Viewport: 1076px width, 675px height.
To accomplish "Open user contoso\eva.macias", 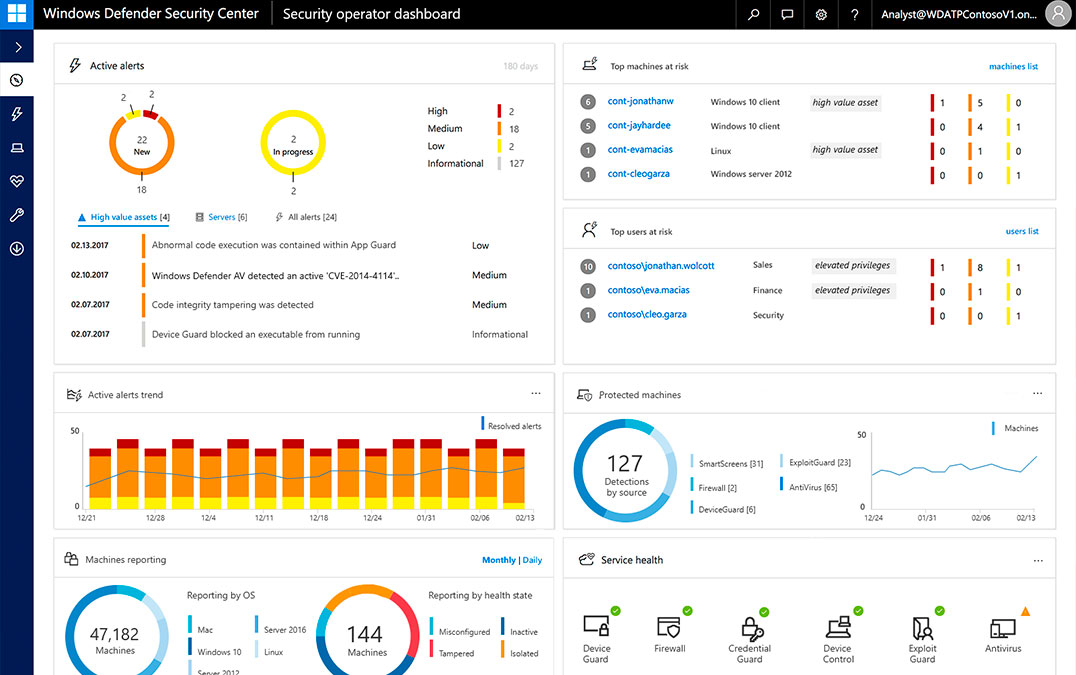I will coord(648,290).
